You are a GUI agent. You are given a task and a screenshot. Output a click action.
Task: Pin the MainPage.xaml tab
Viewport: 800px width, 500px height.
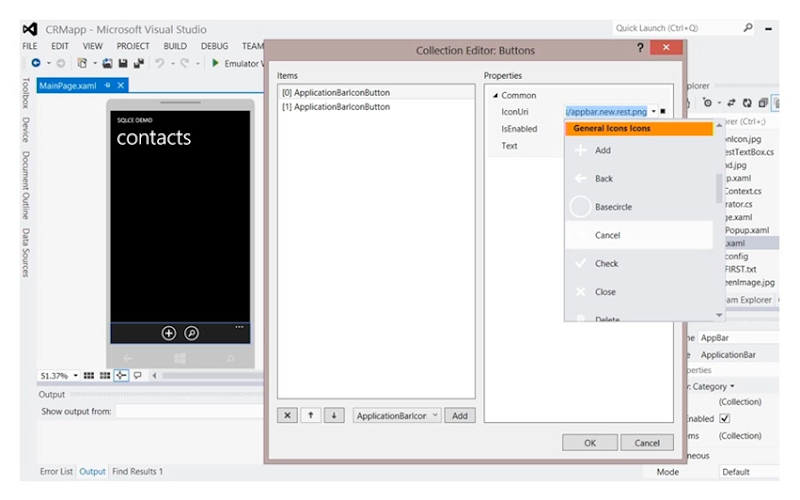[x=107, y=85]
